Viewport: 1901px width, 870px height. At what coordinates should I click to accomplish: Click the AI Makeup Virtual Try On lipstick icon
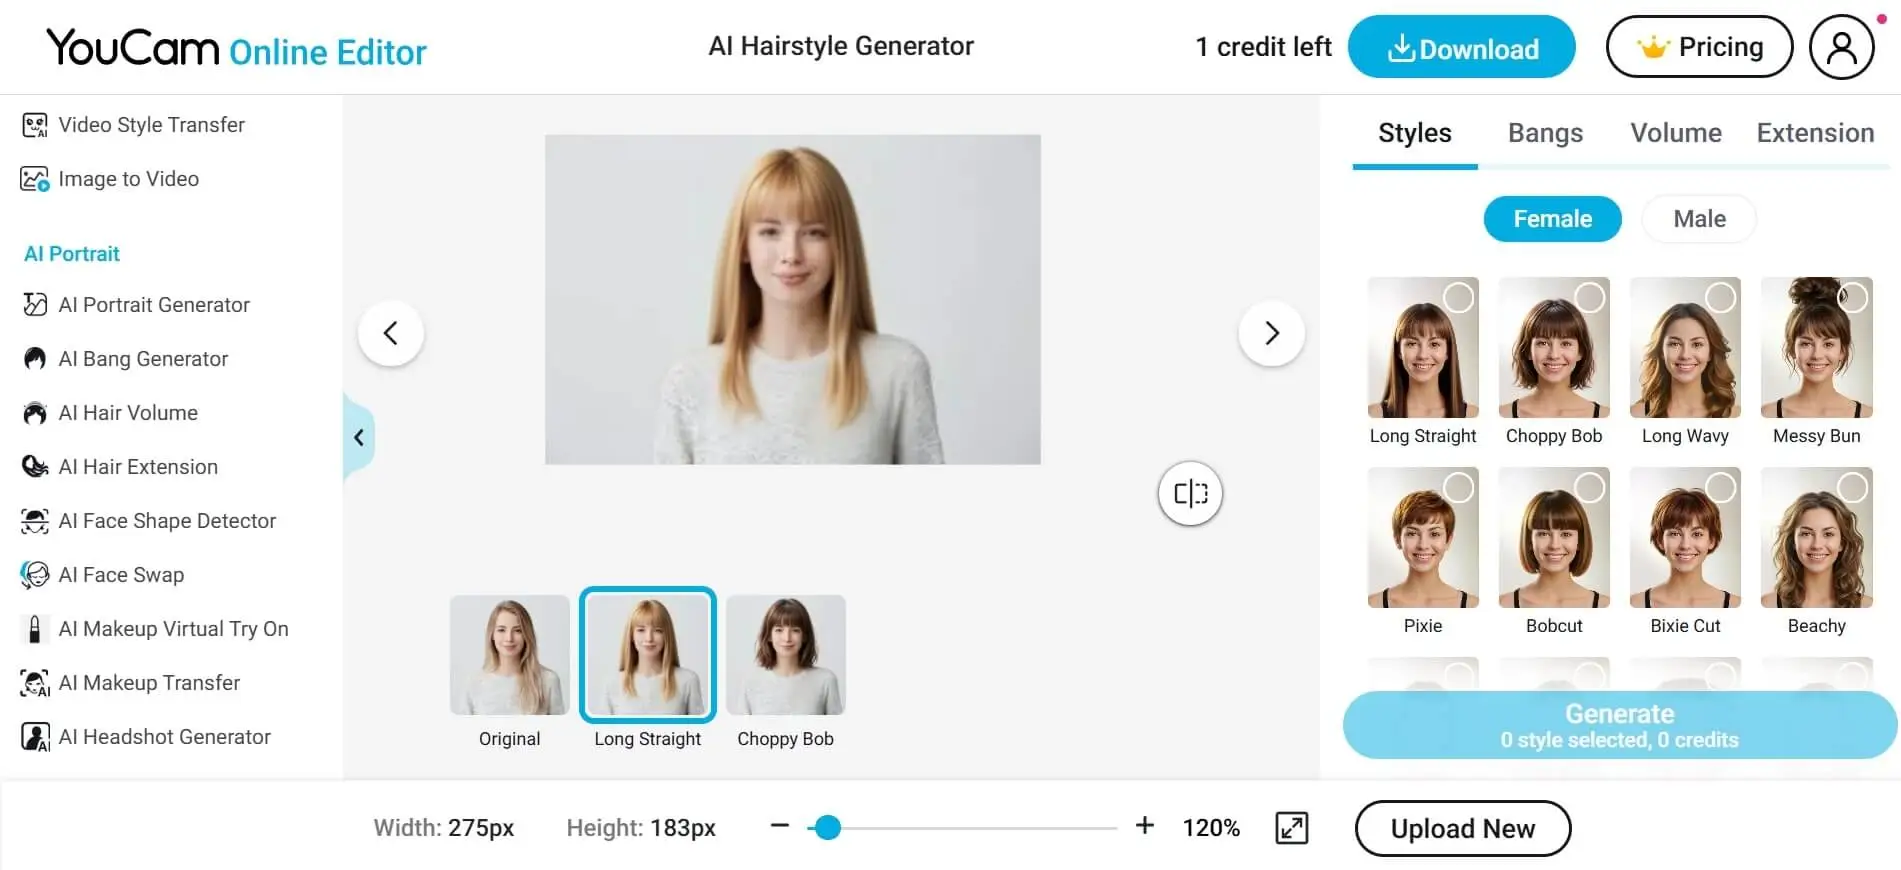35,629
